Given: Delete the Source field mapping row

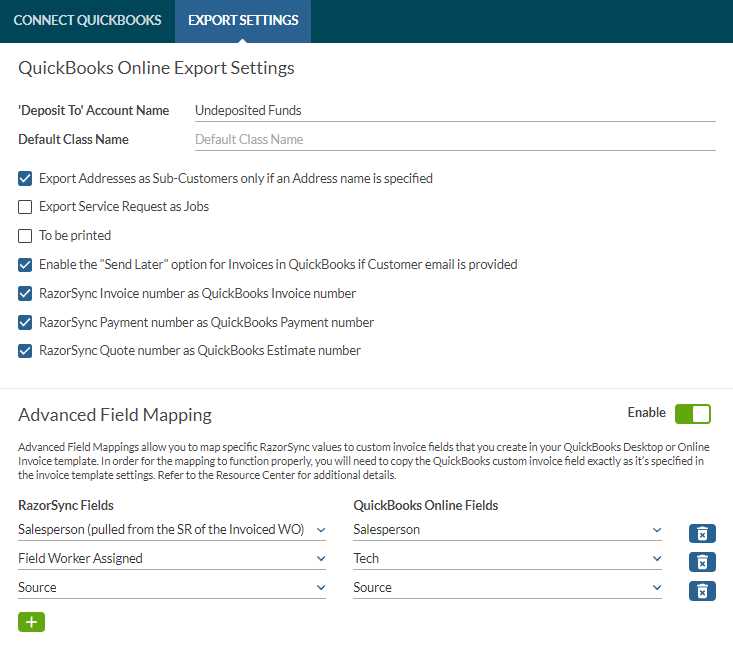Looking at the screenshot, I should coord(702,591).
